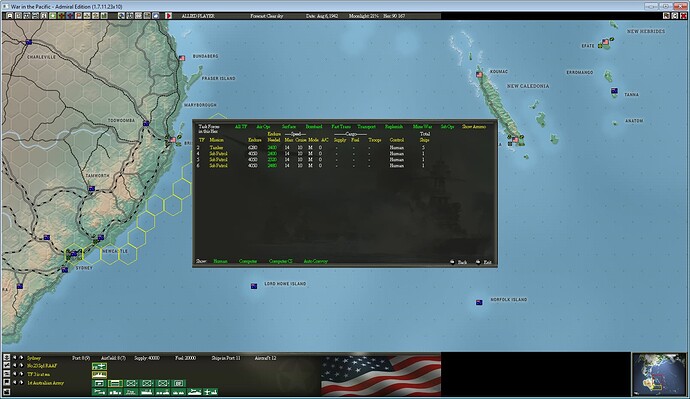Toggle the Sub Ops task force filter
This screenshot has width=690, height=399.
(447, 127)
